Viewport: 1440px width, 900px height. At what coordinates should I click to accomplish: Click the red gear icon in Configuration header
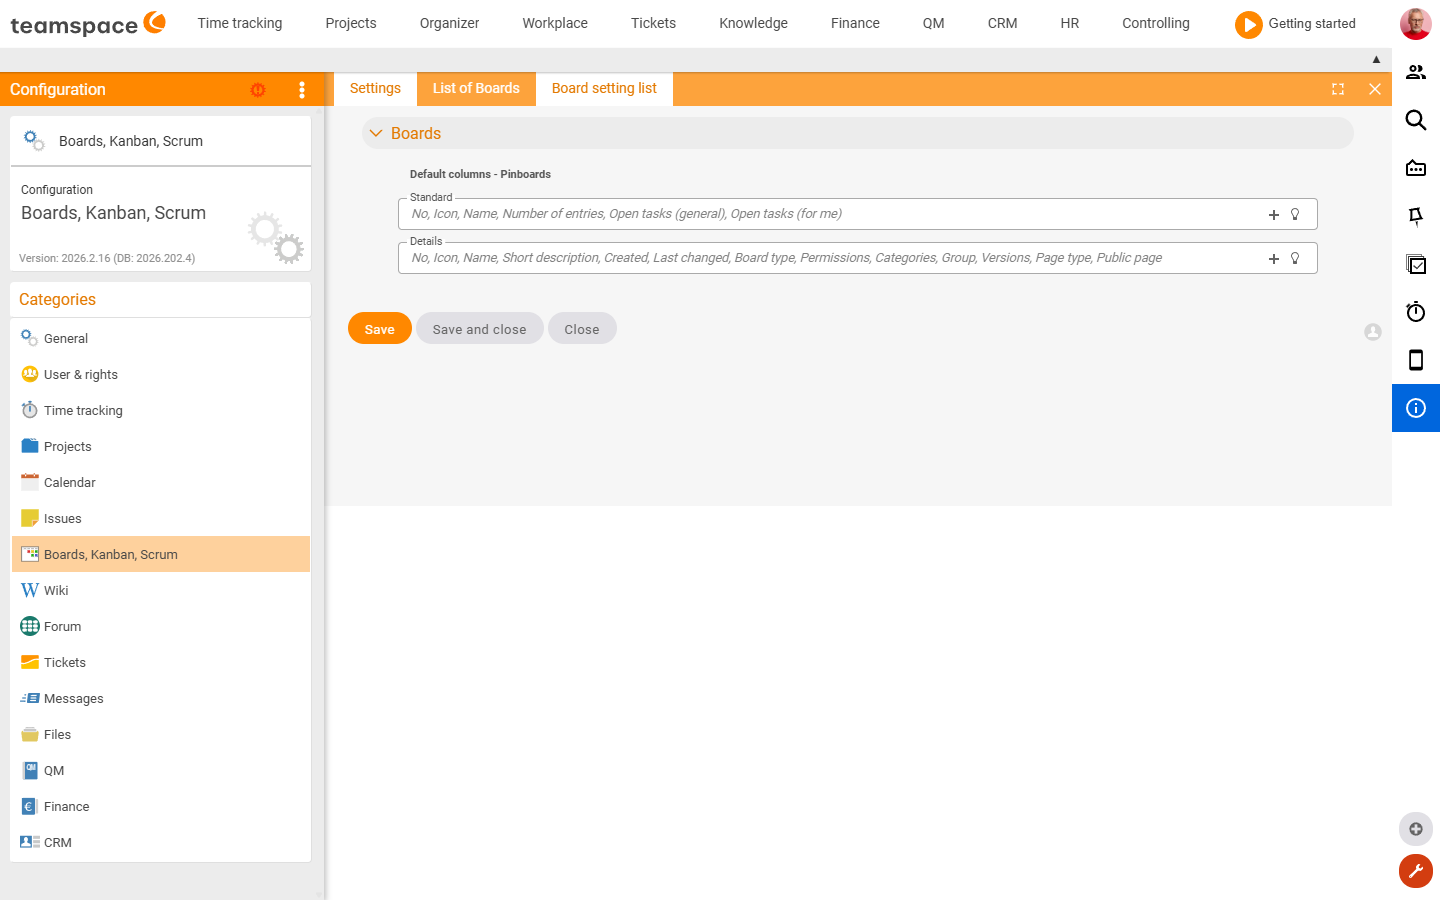pyautogui.click(x=258, y=90)
